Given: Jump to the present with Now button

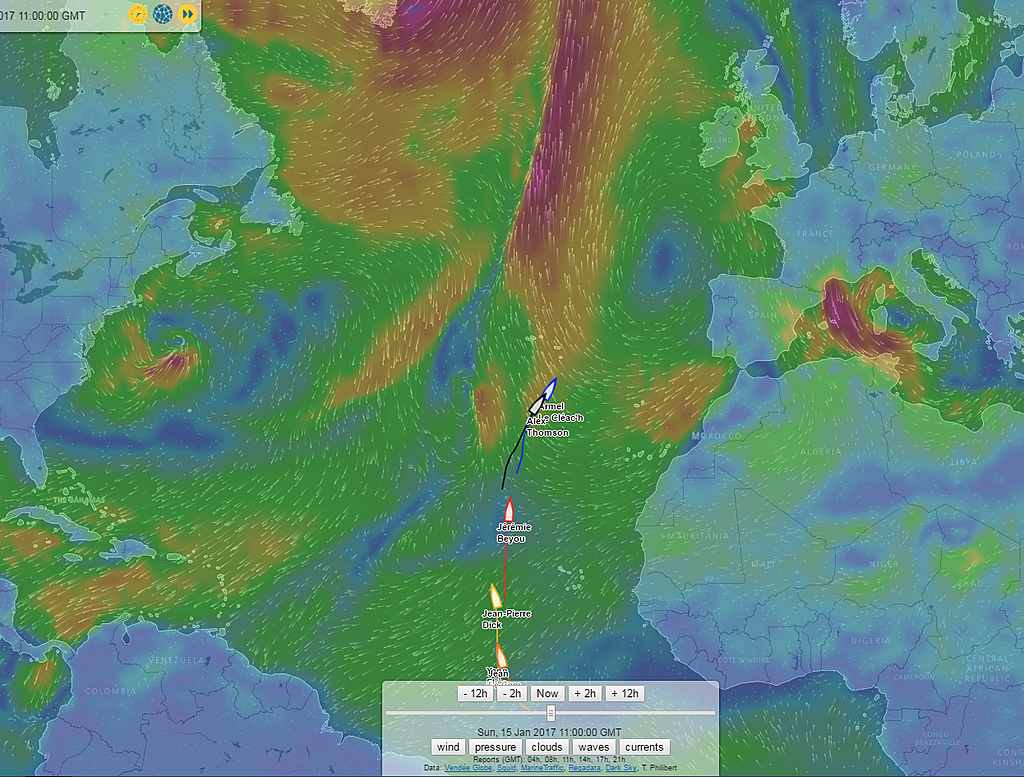Looking at the screenshot, I should point(547,693).
